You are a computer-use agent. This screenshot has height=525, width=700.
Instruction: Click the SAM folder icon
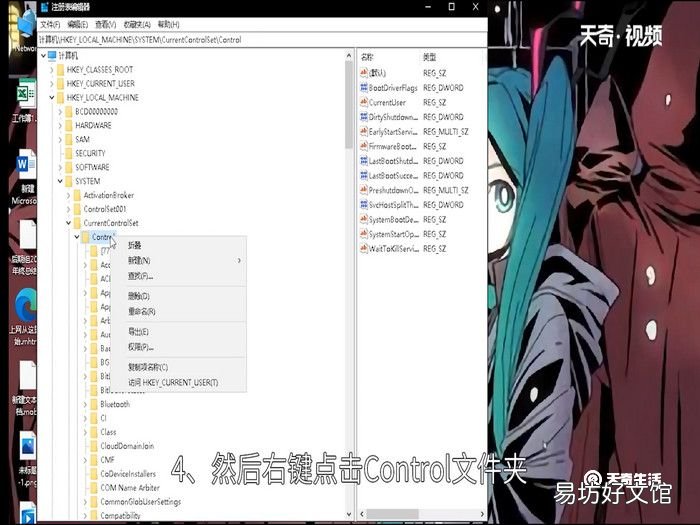tap(69, 139)
